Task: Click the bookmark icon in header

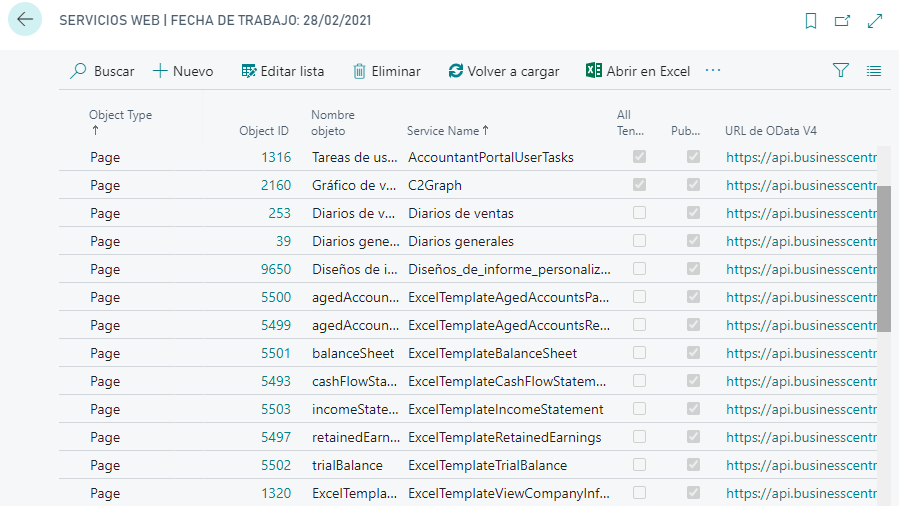Action: 811,21
